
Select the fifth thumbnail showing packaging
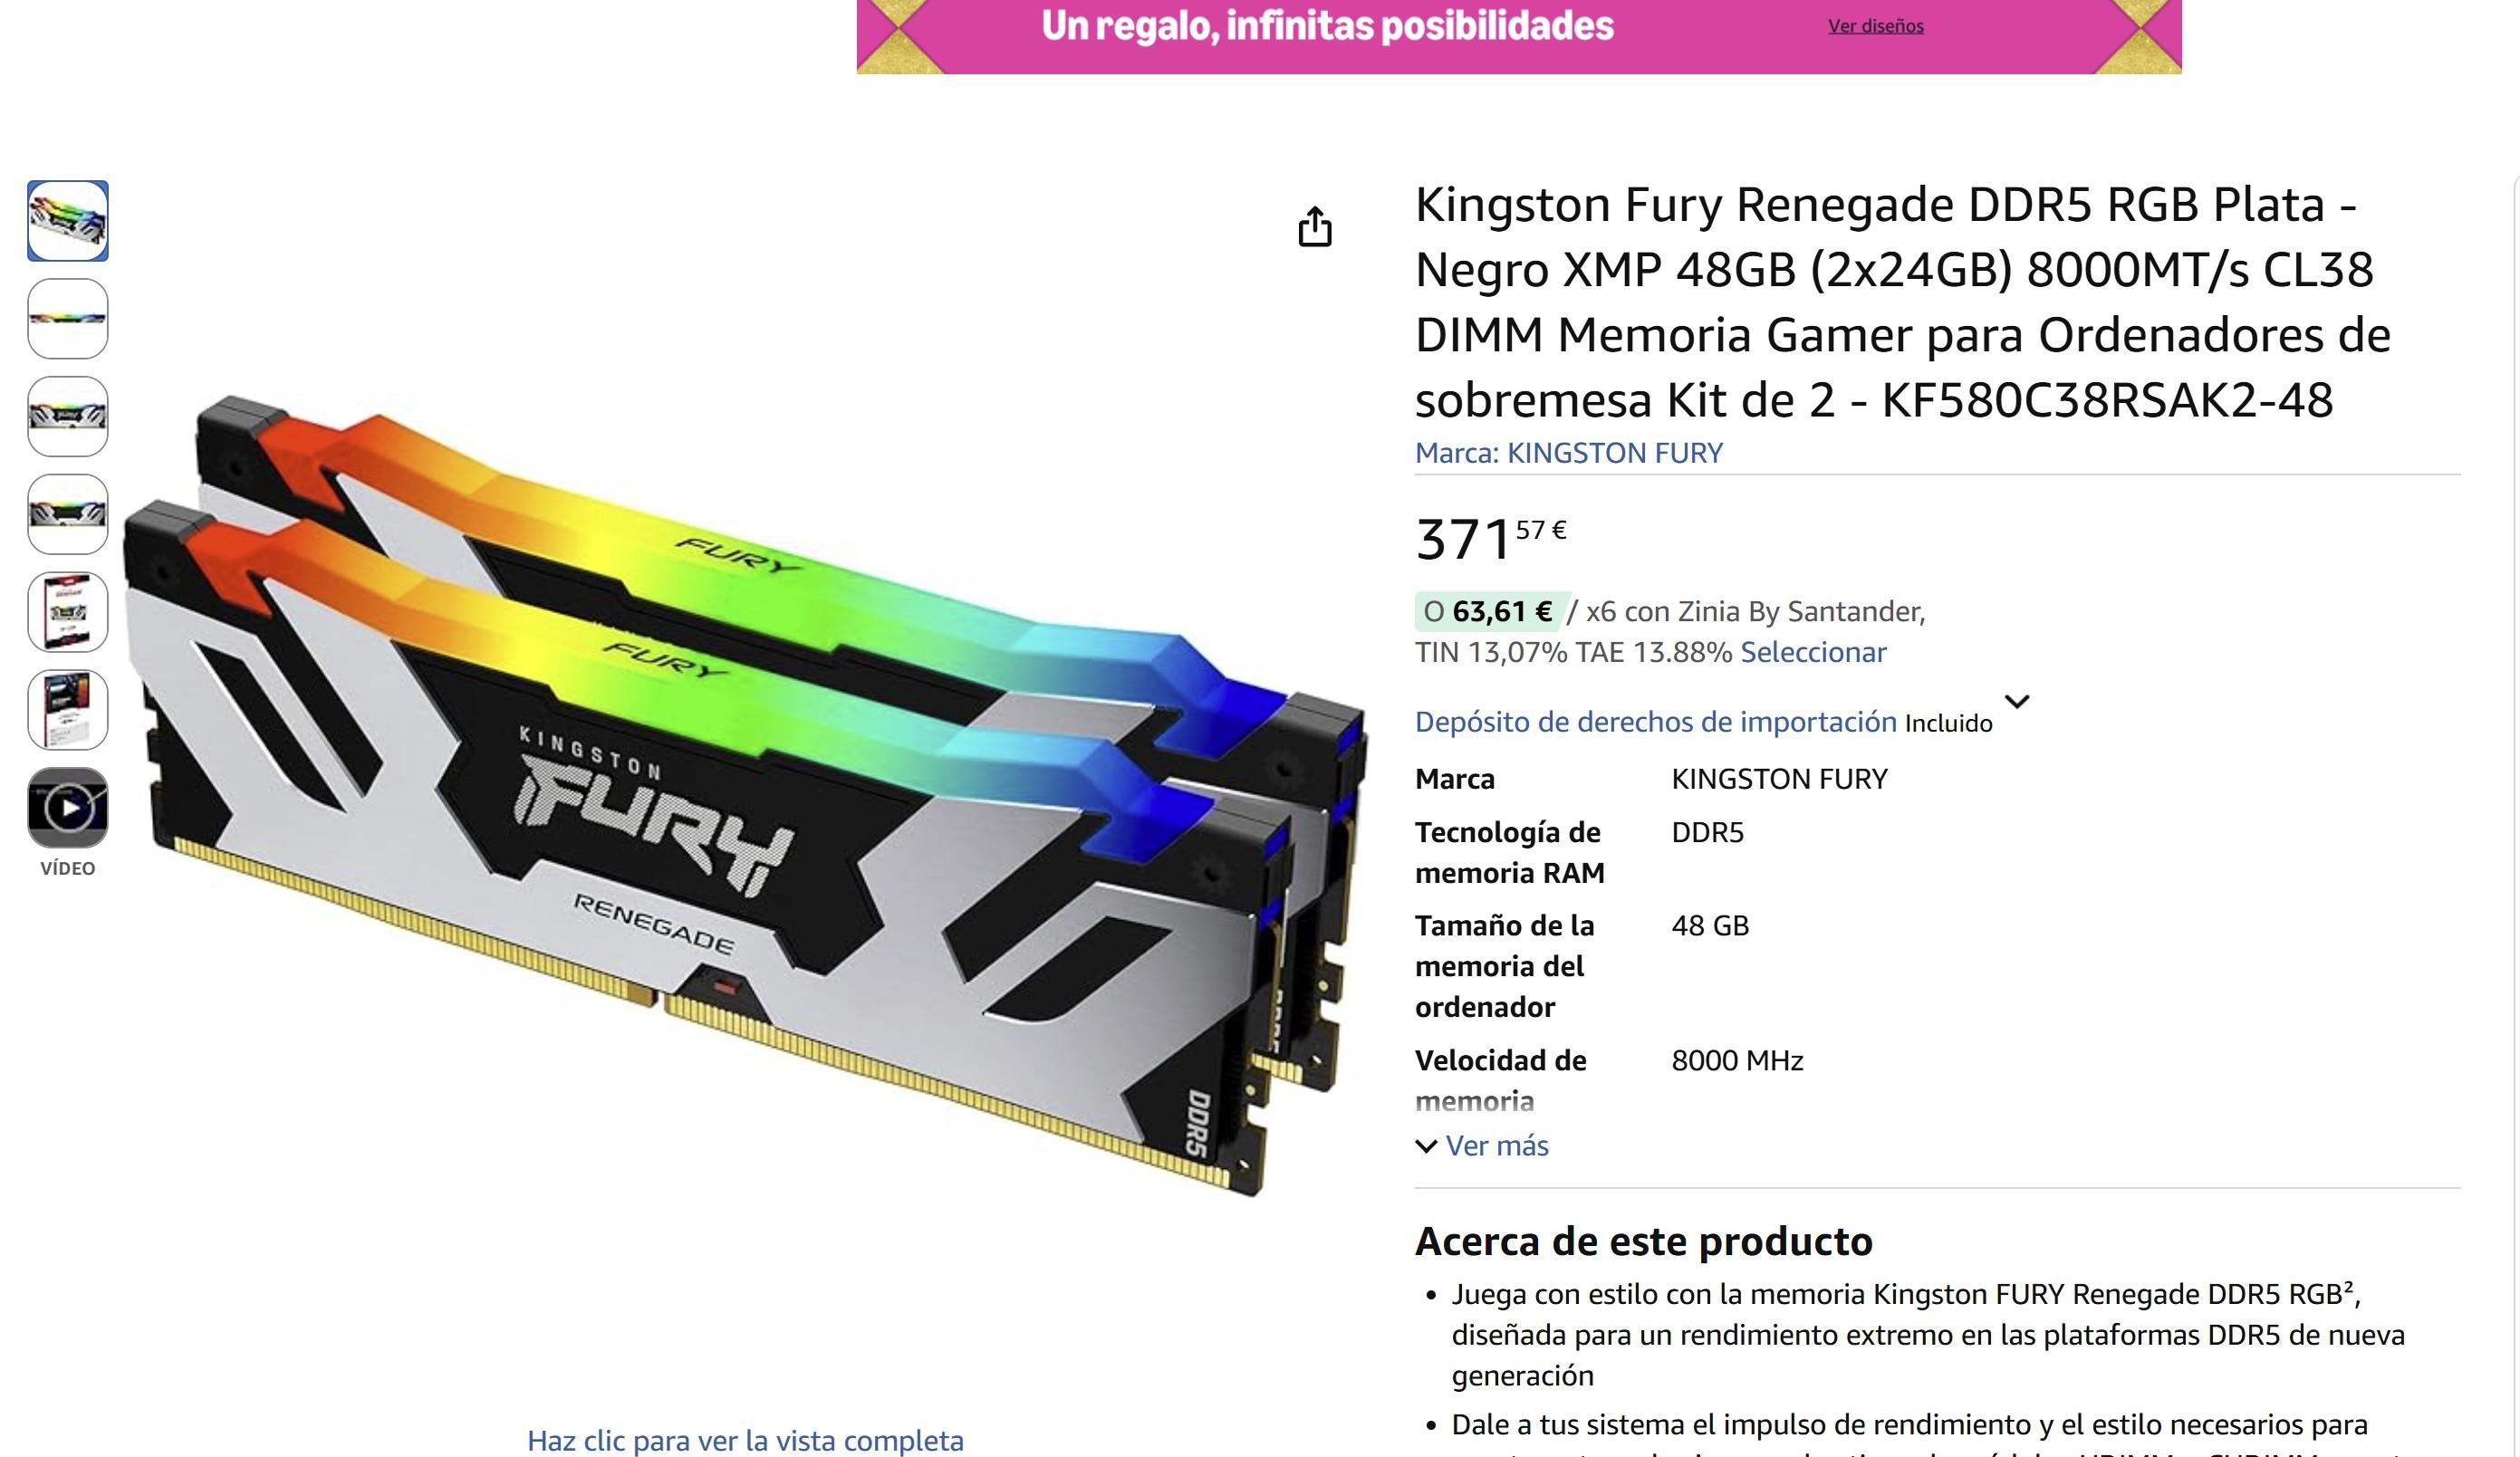[68, 612]
